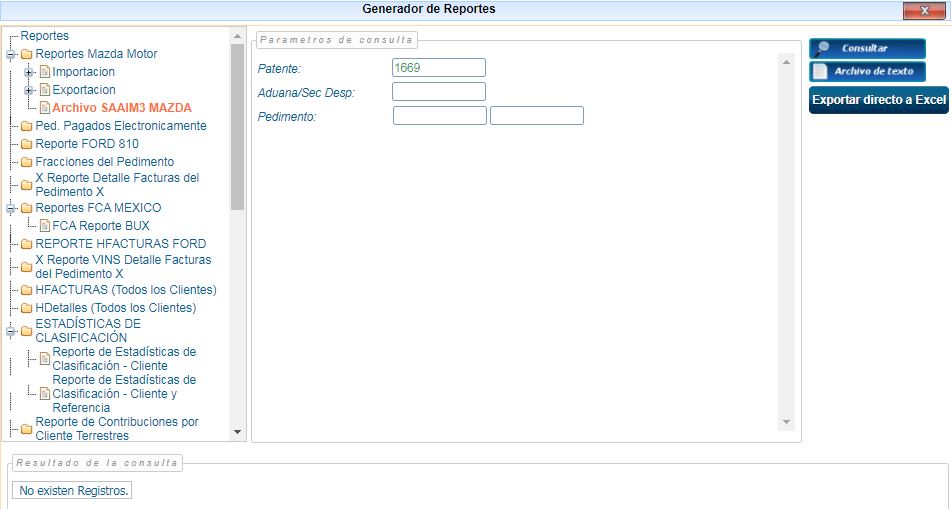Click folder icon of X Reporte VINS Detalle
Viewport: 952px width, 509px height.
26,267
